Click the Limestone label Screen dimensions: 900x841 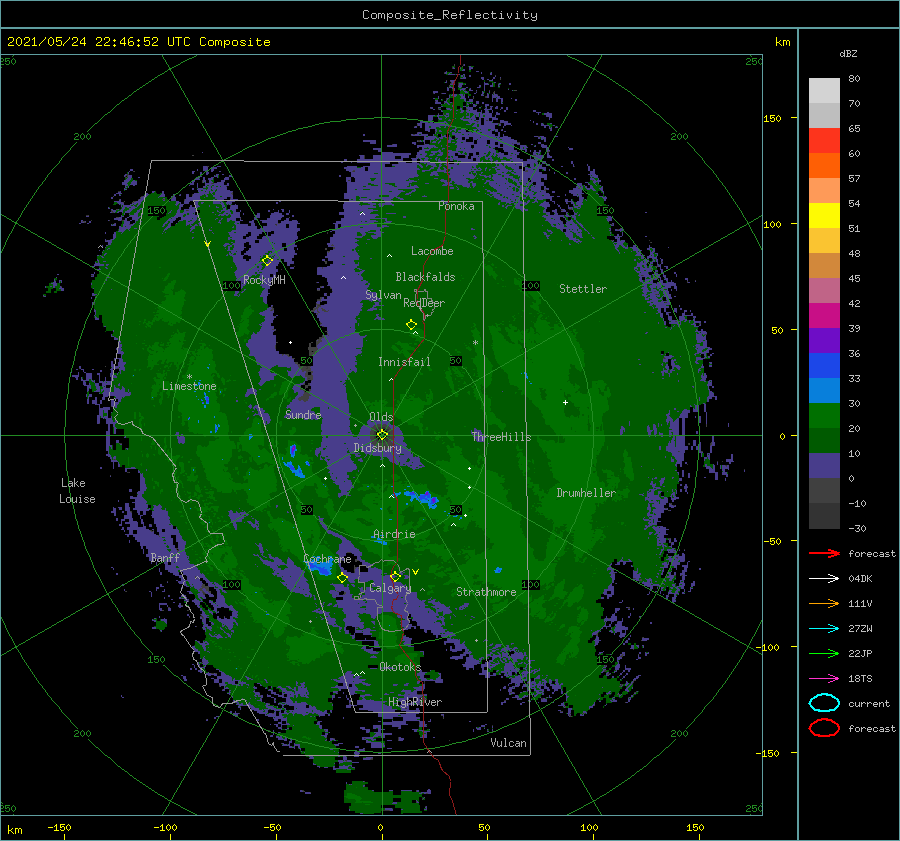(x=189, y=386)
